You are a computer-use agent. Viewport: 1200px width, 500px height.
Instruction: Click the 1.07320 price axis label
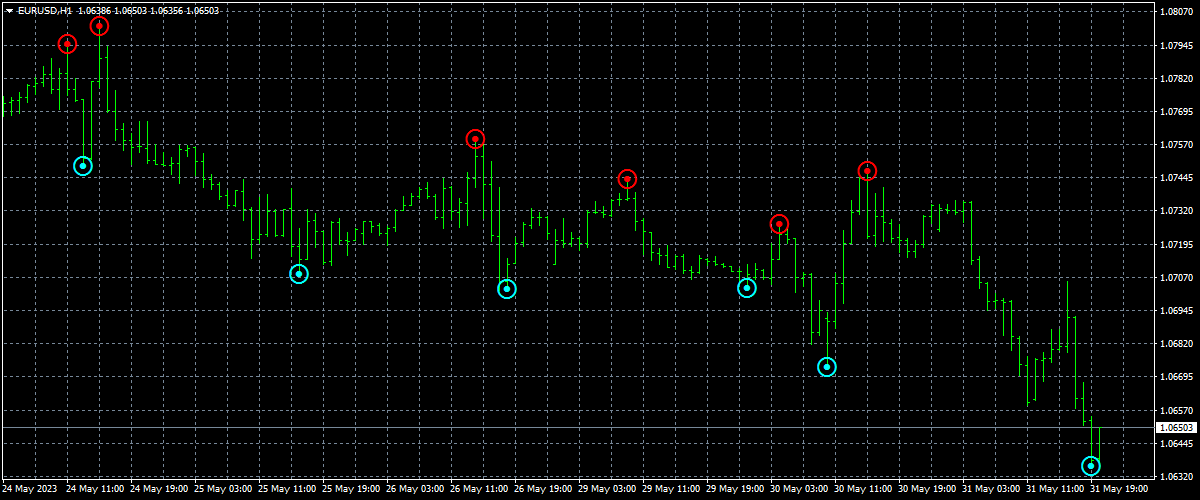1177,211
